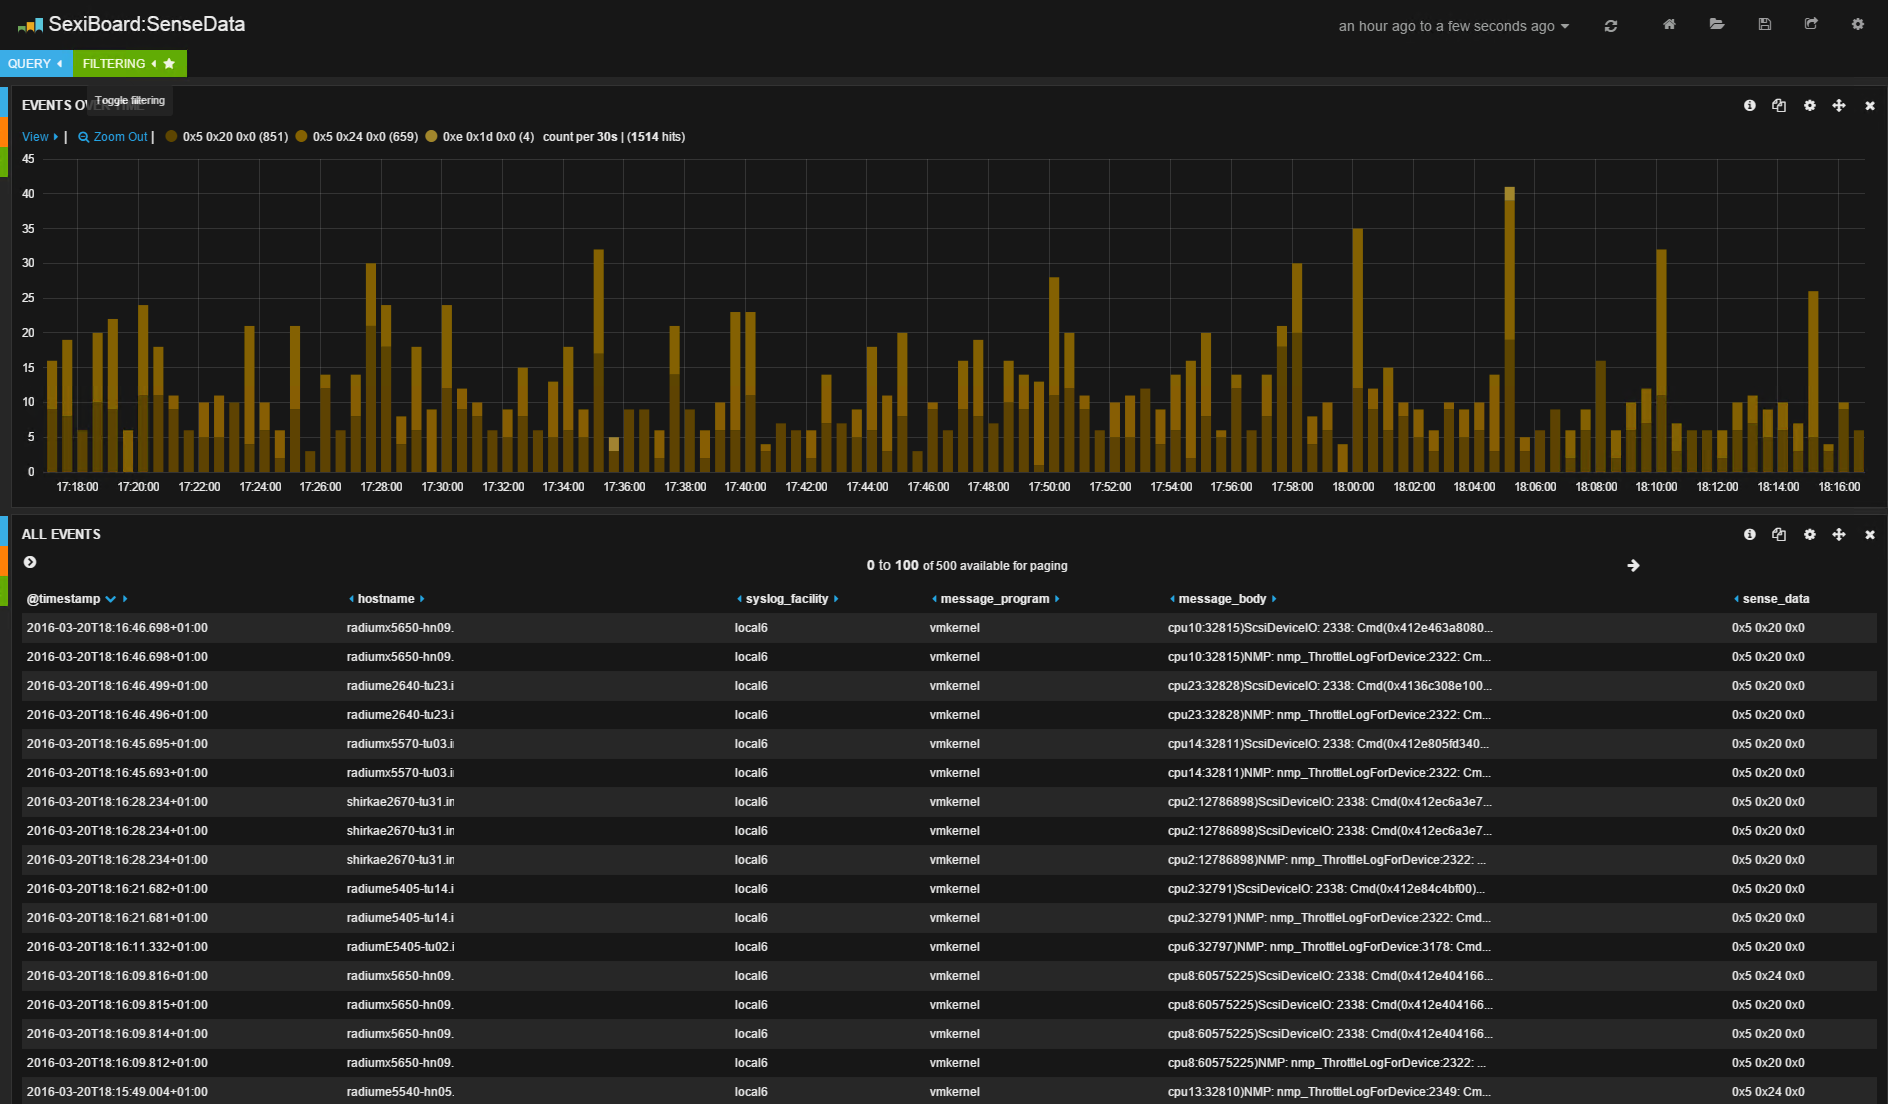Click the share dashboard icon

click(1811, 24)
